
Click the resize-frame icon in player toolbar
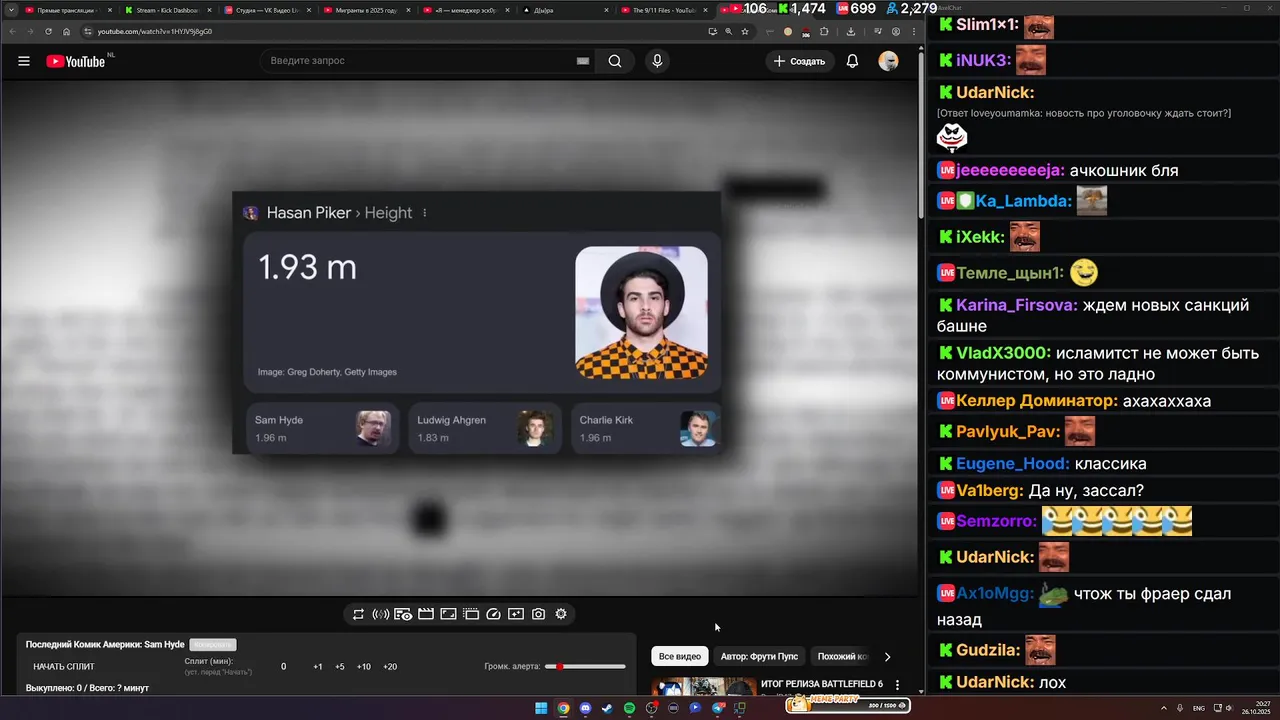tap(448, 614)
